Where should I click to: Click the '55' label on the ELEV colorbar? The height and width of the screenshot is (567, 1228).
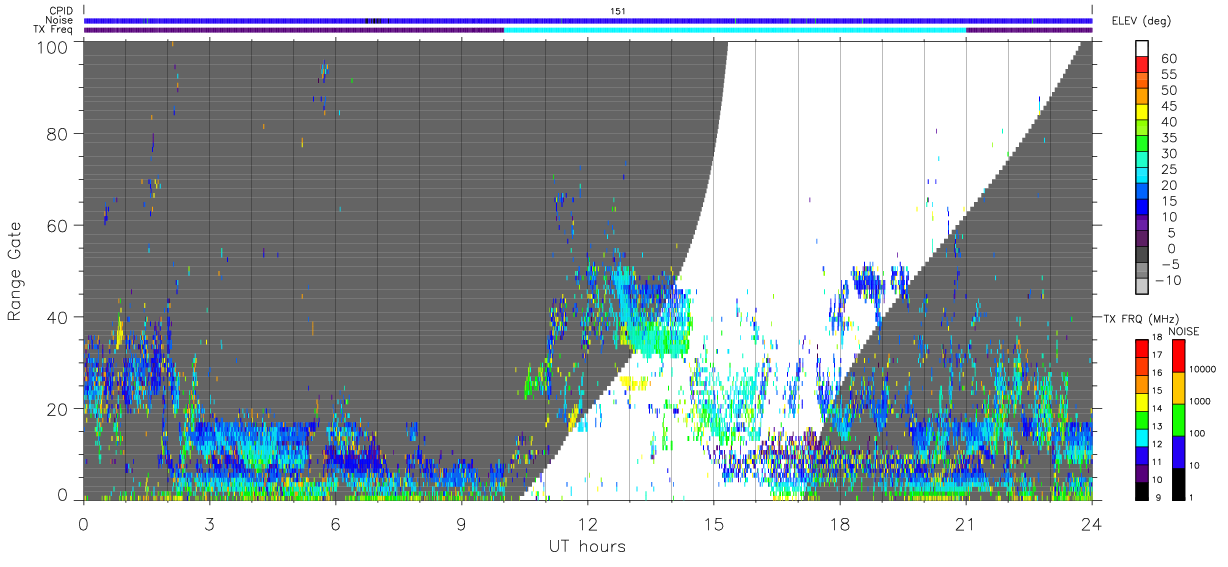point(1170,75)
